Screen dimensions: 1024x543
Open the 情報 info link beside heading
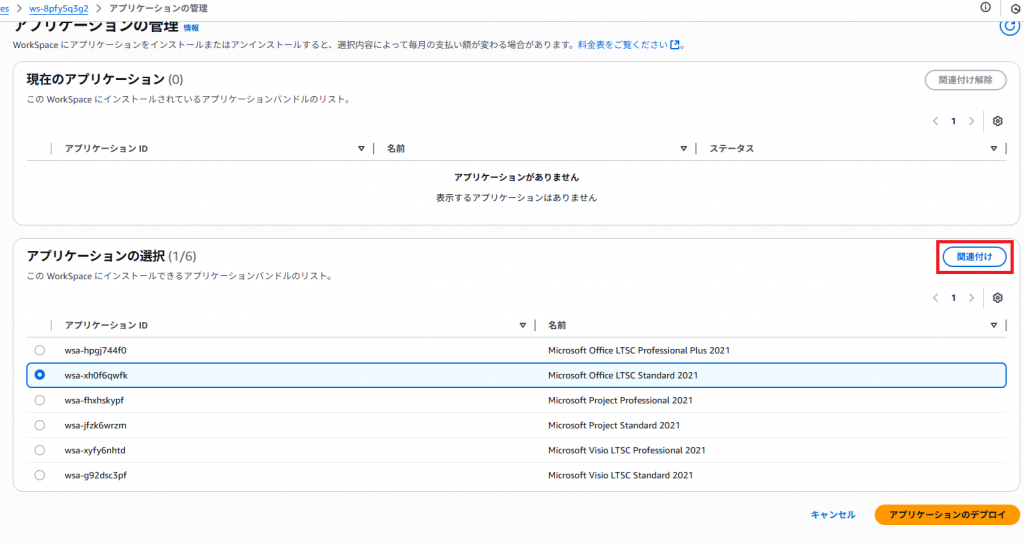click(x=191, y=28)
